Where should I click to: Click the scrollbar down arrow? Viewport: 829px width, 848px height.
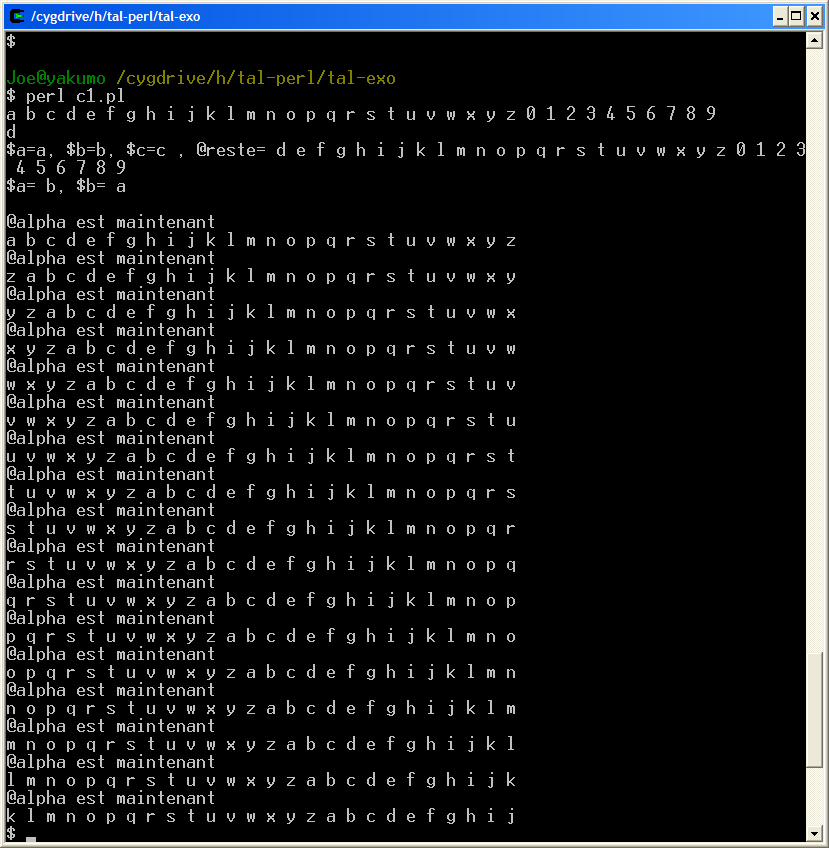pos(814,833)
